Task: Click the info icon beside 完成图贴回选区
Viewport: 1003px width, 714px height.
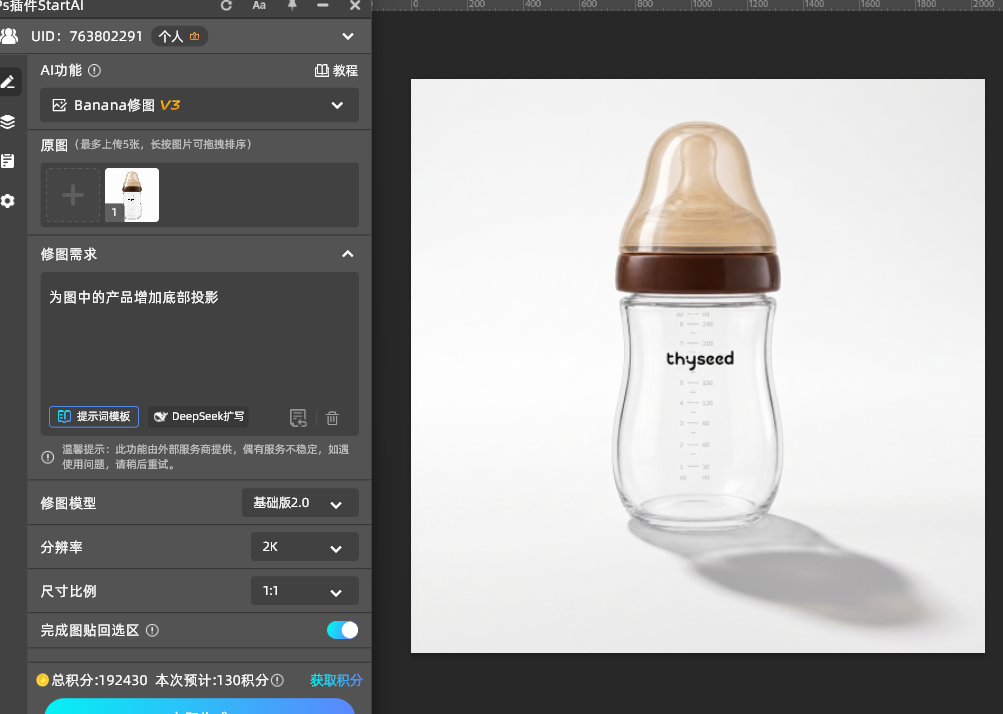Action: coord(152,630)
